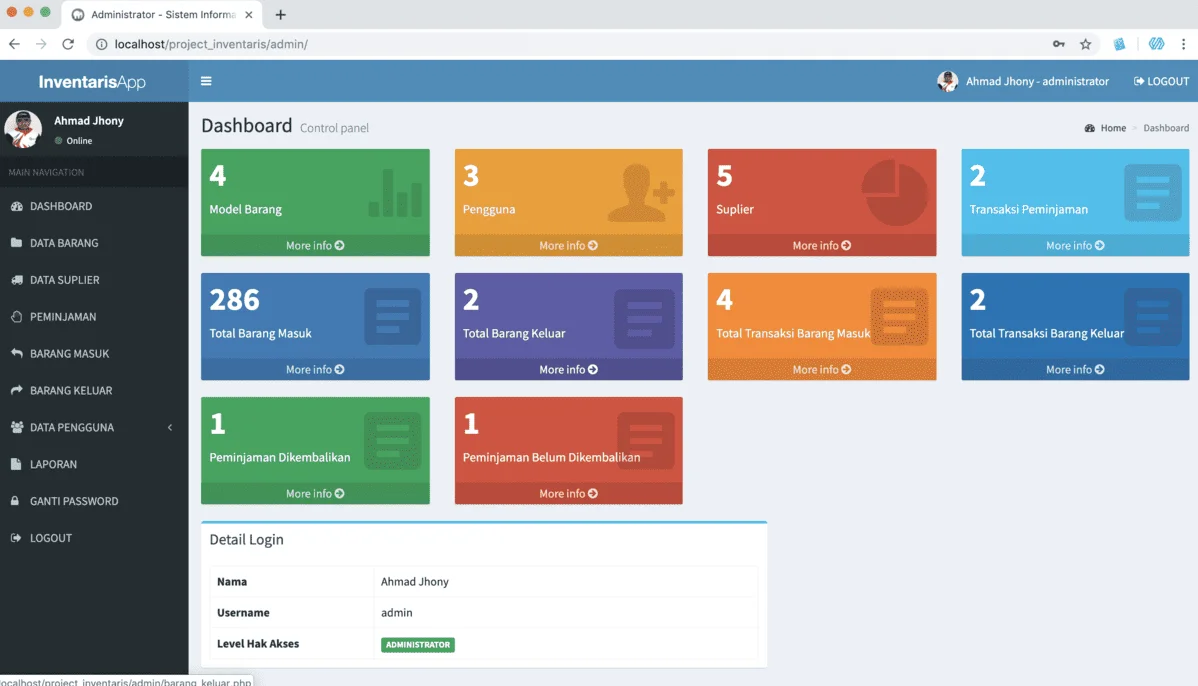Click the Barang Keluar share arrow icon
Image resolution: width=1198 pixels, height=686 pixels.
click(x=16, y=391)
